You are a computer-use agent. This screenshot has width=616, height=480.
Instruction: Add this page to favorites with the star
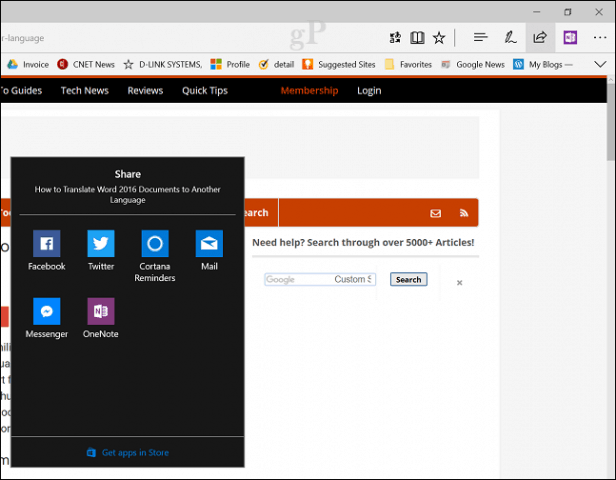pos(439,38)
